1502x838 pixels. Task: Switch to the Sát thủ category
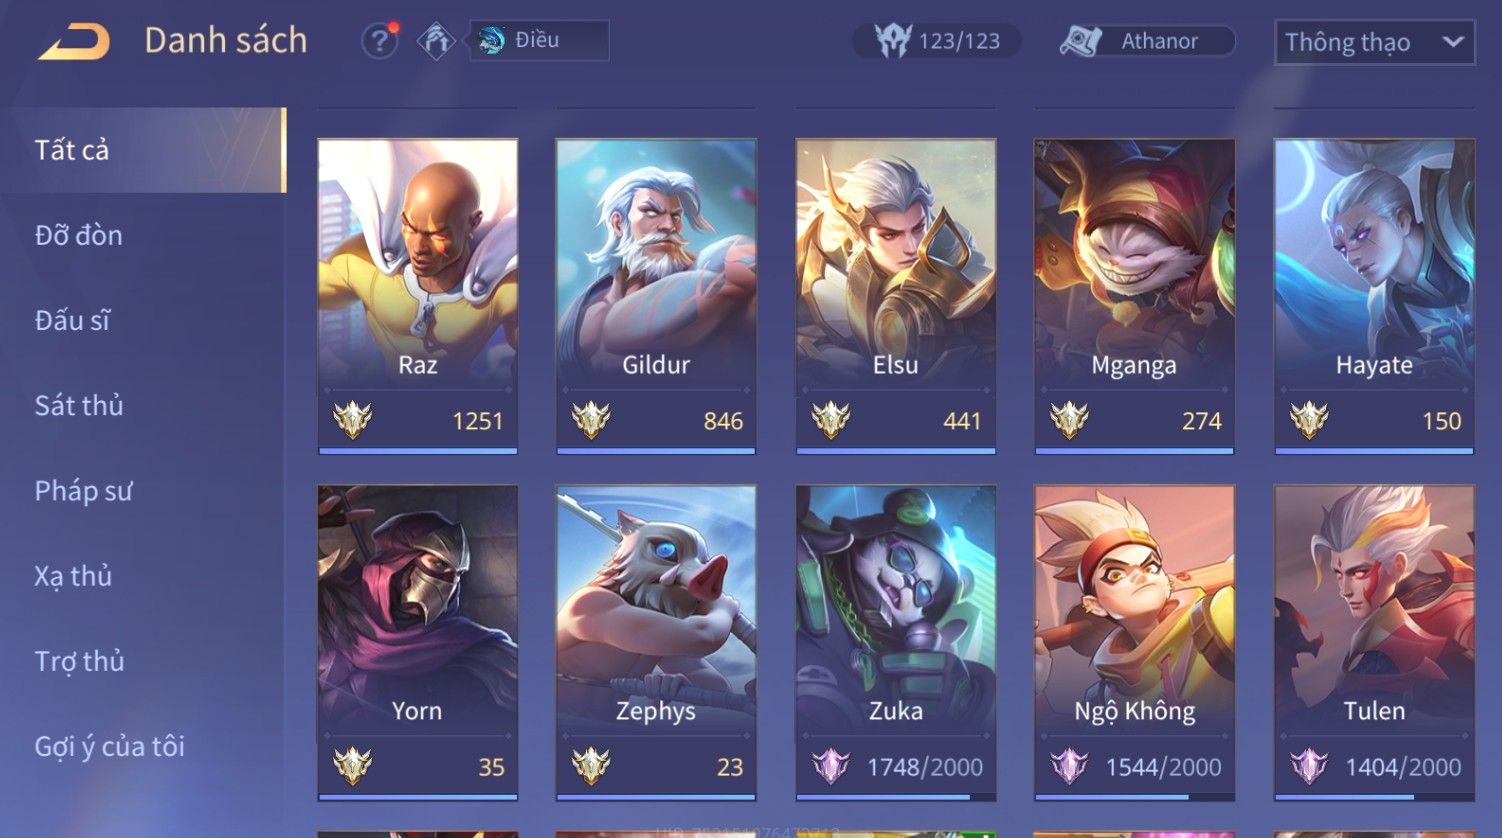click(79, 405)
